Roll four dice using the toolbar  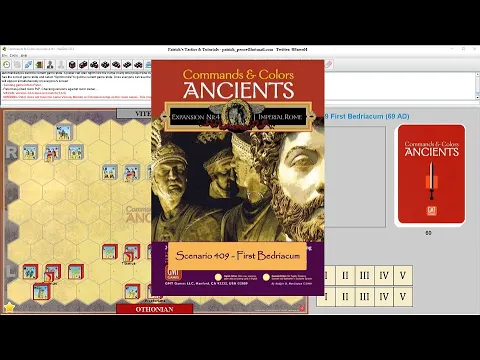tap(105, 65)
